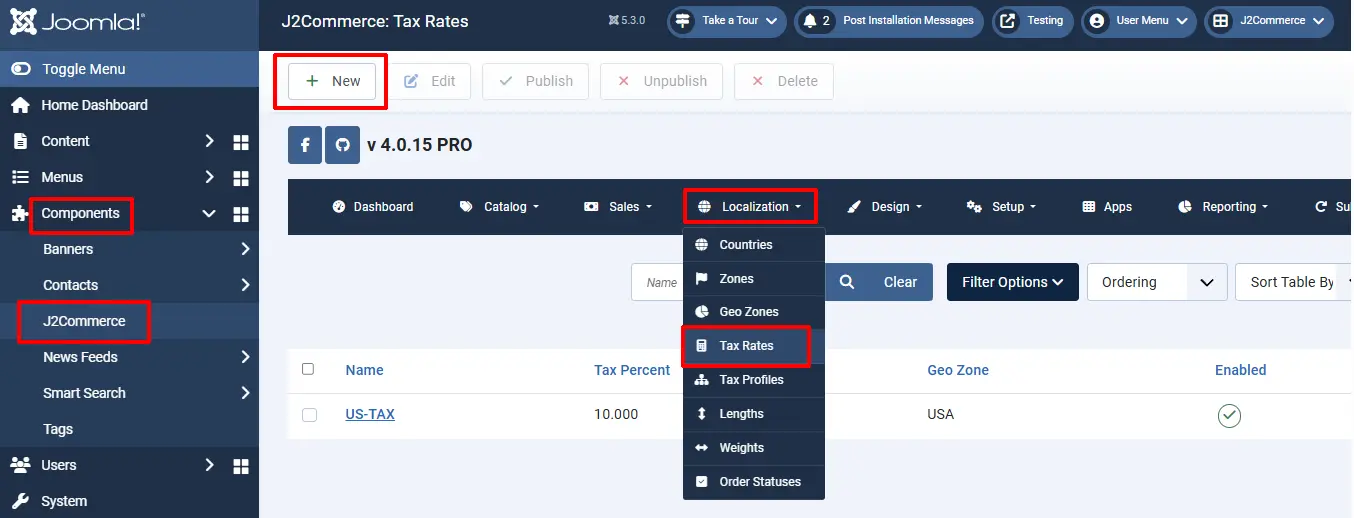
Task: Click the New button
Action: pos(332,81)
